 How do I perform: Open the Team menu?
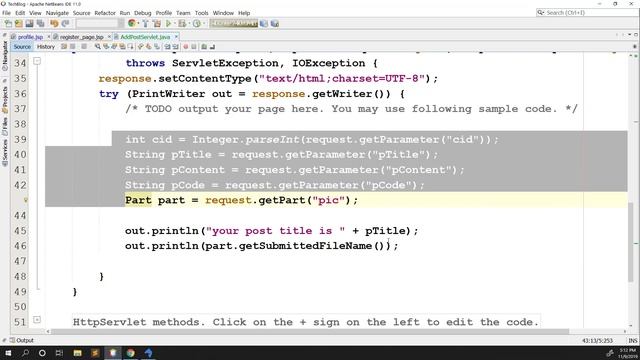(183, 13)
